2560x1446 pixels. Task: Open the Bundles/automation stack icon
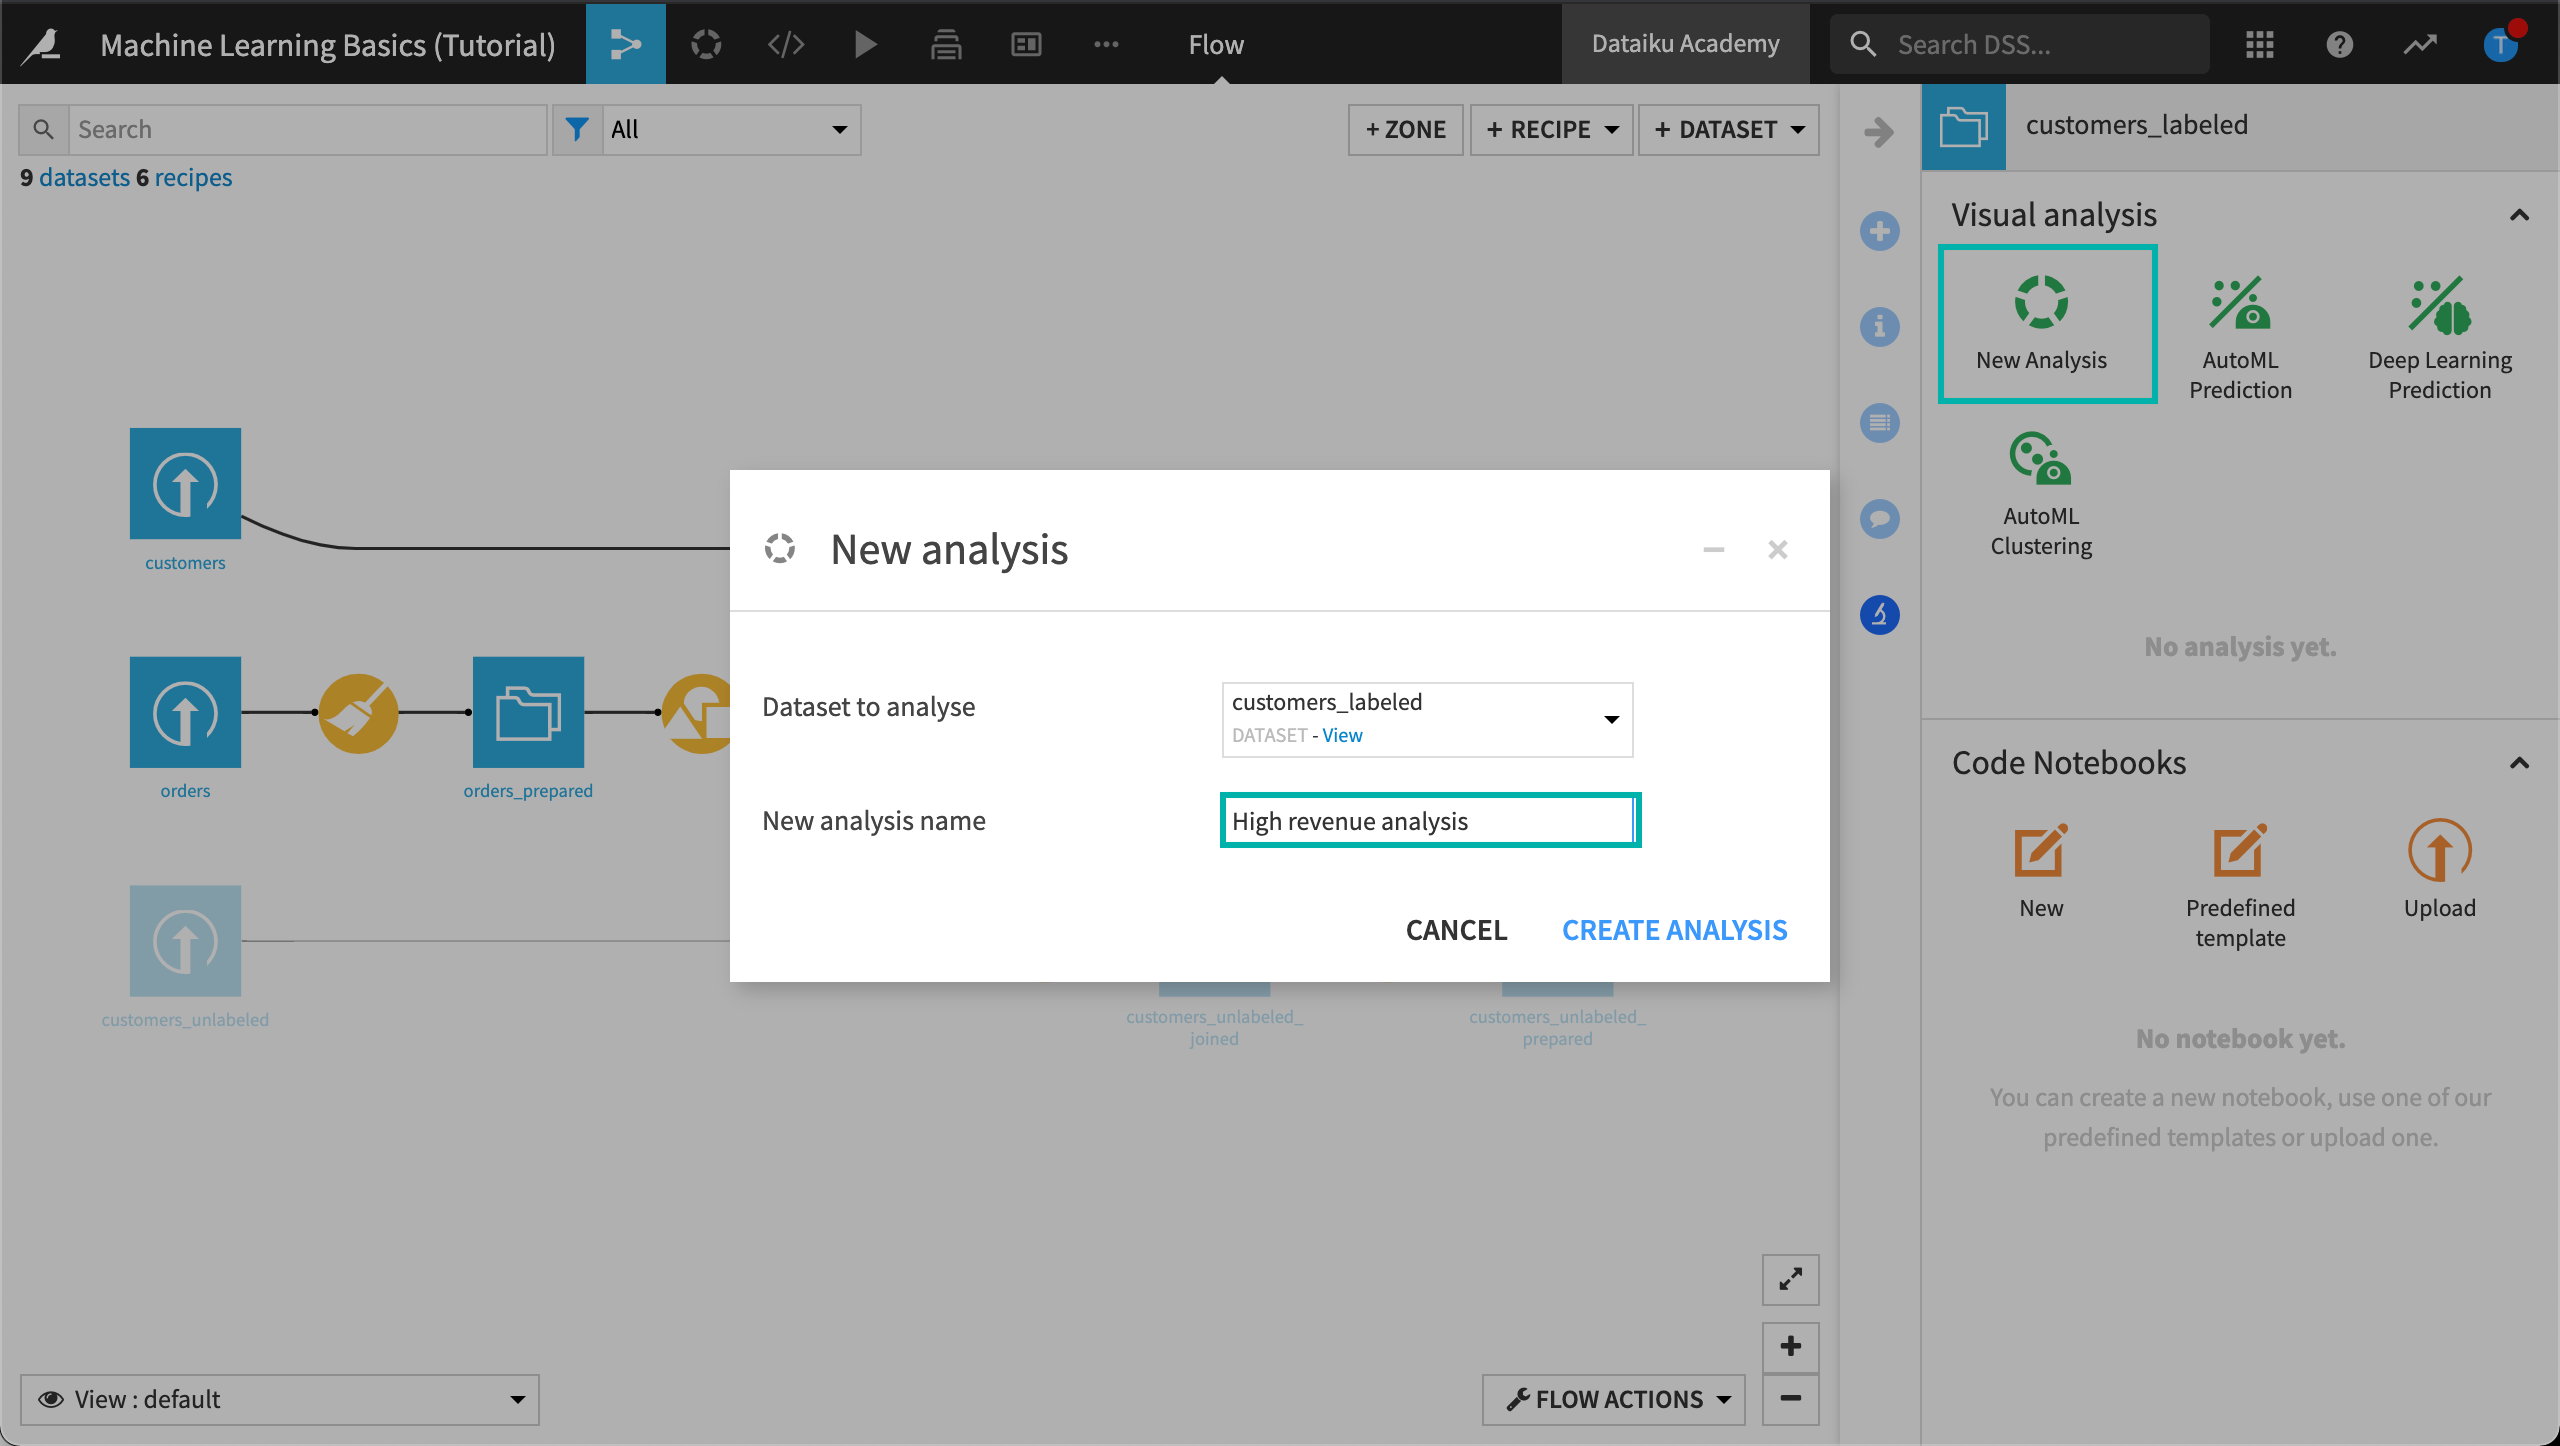click(946, 44)
